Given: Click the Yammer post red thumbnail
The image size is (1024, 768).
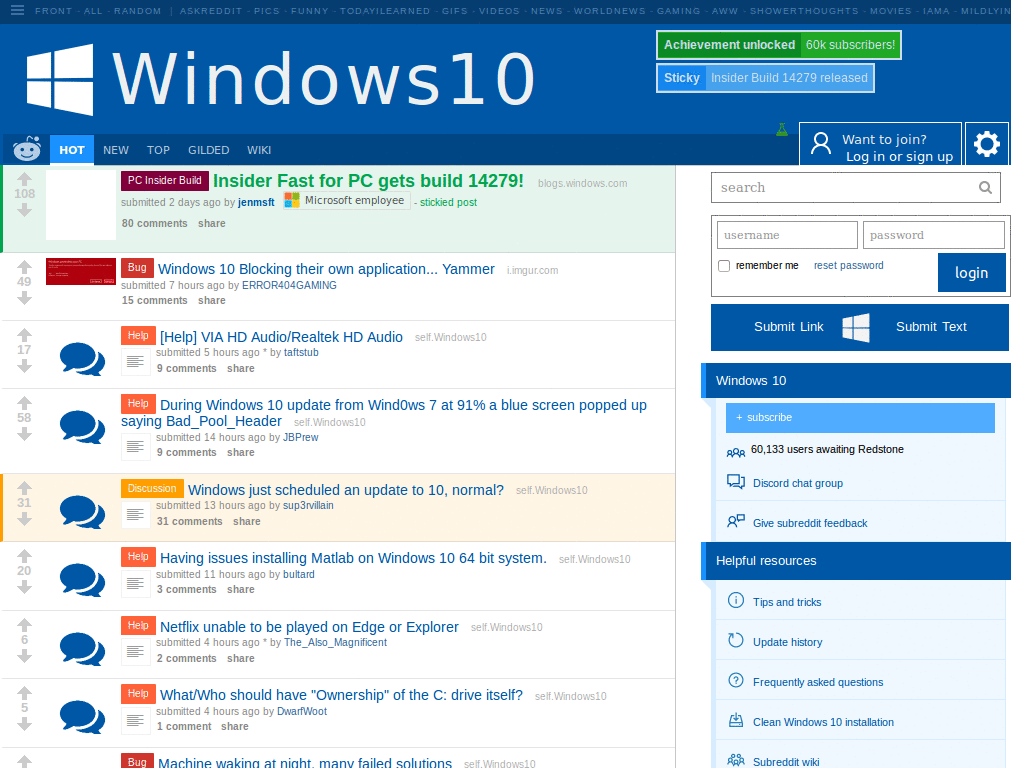Looking at the screenshot, I should tap(81, 271).
